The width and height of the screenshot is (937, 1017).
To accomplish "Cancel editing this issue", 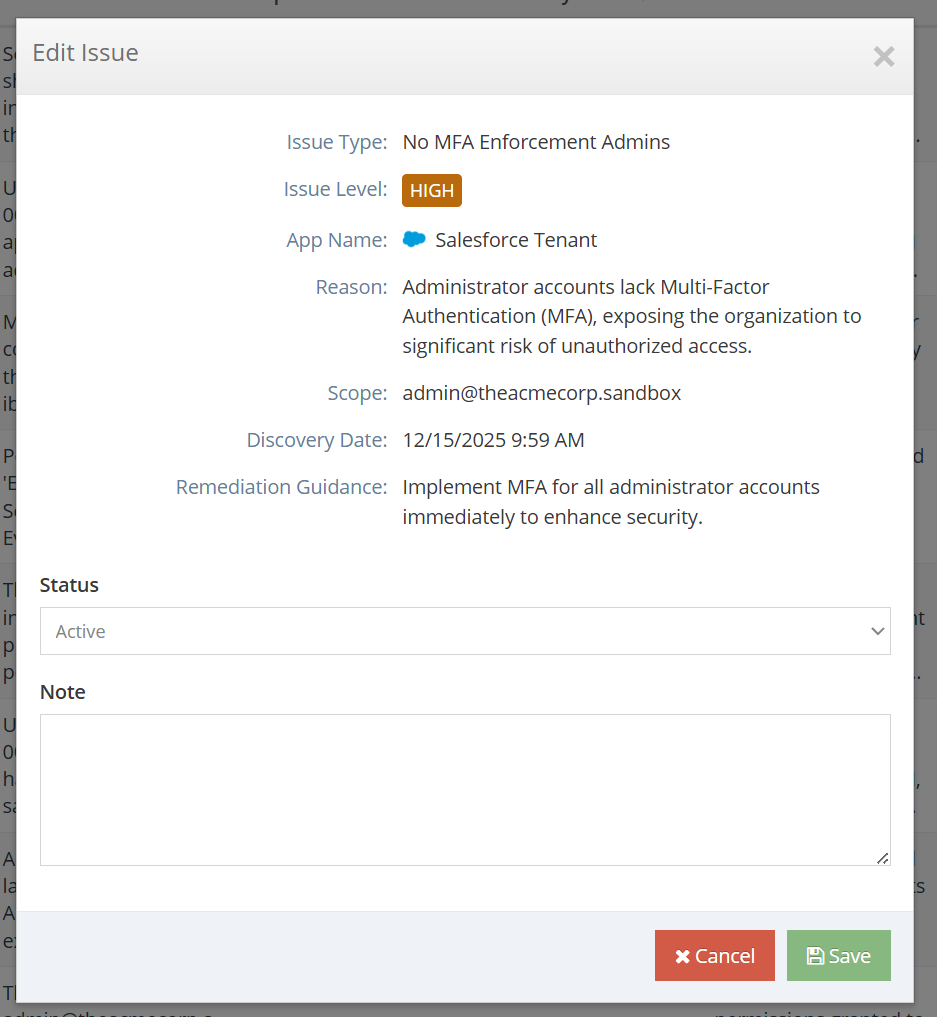I will pos(714,955).
